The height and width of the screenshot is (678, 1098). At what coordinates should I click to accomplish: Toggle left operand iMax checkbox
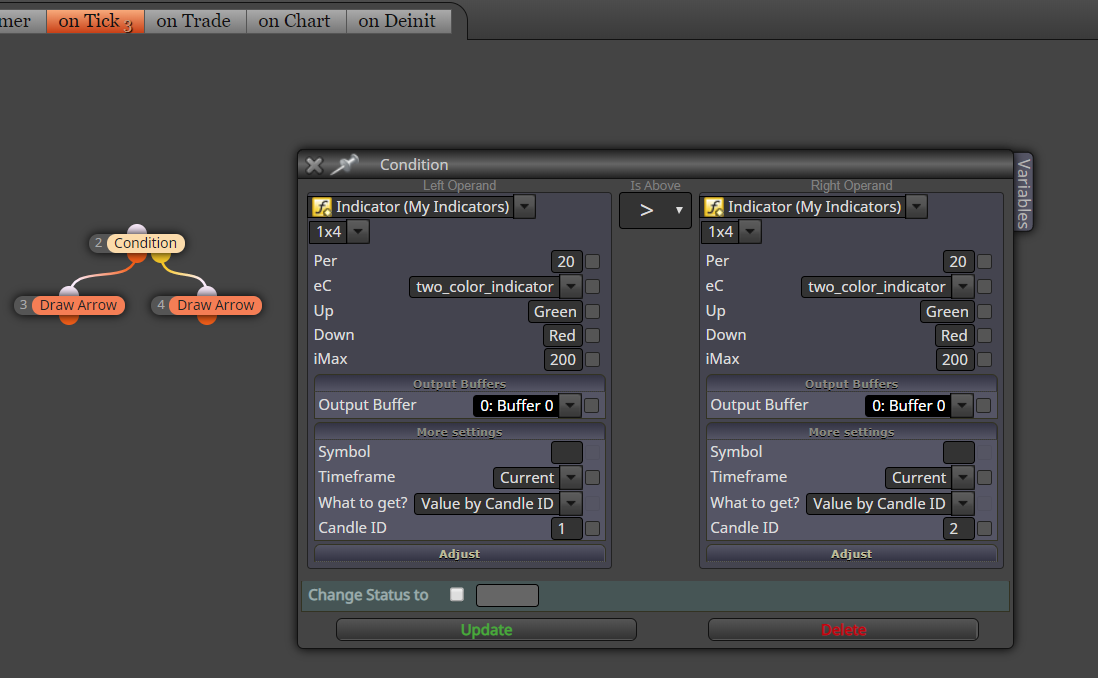click(x=592, y=359)
